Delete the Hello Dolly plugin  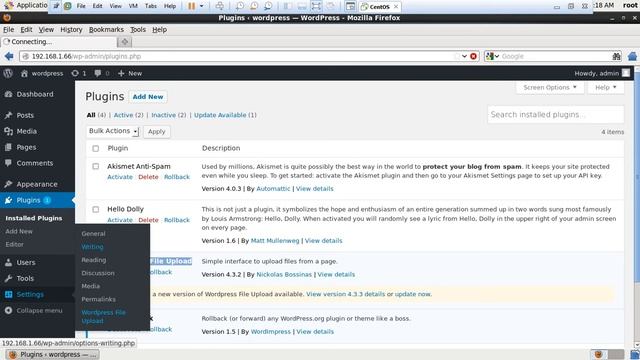pyautogui.click(x=148, y=220)
